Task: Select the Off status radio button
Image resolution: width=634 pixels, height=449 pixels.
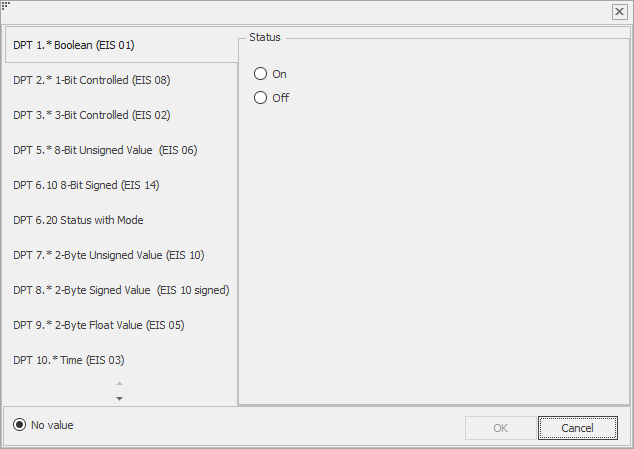Action: click(x=260, y=97)
